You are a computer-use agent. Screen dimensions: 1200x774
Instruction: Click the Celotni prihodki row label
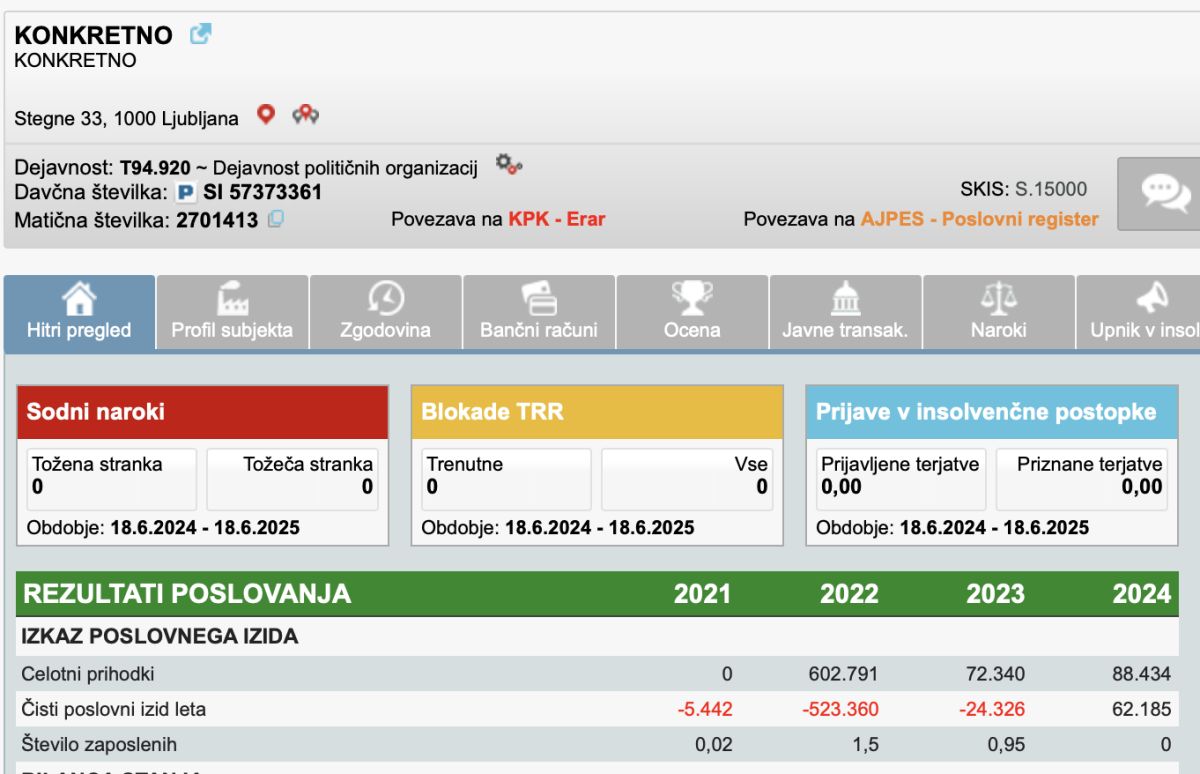[x=88, y=674]
